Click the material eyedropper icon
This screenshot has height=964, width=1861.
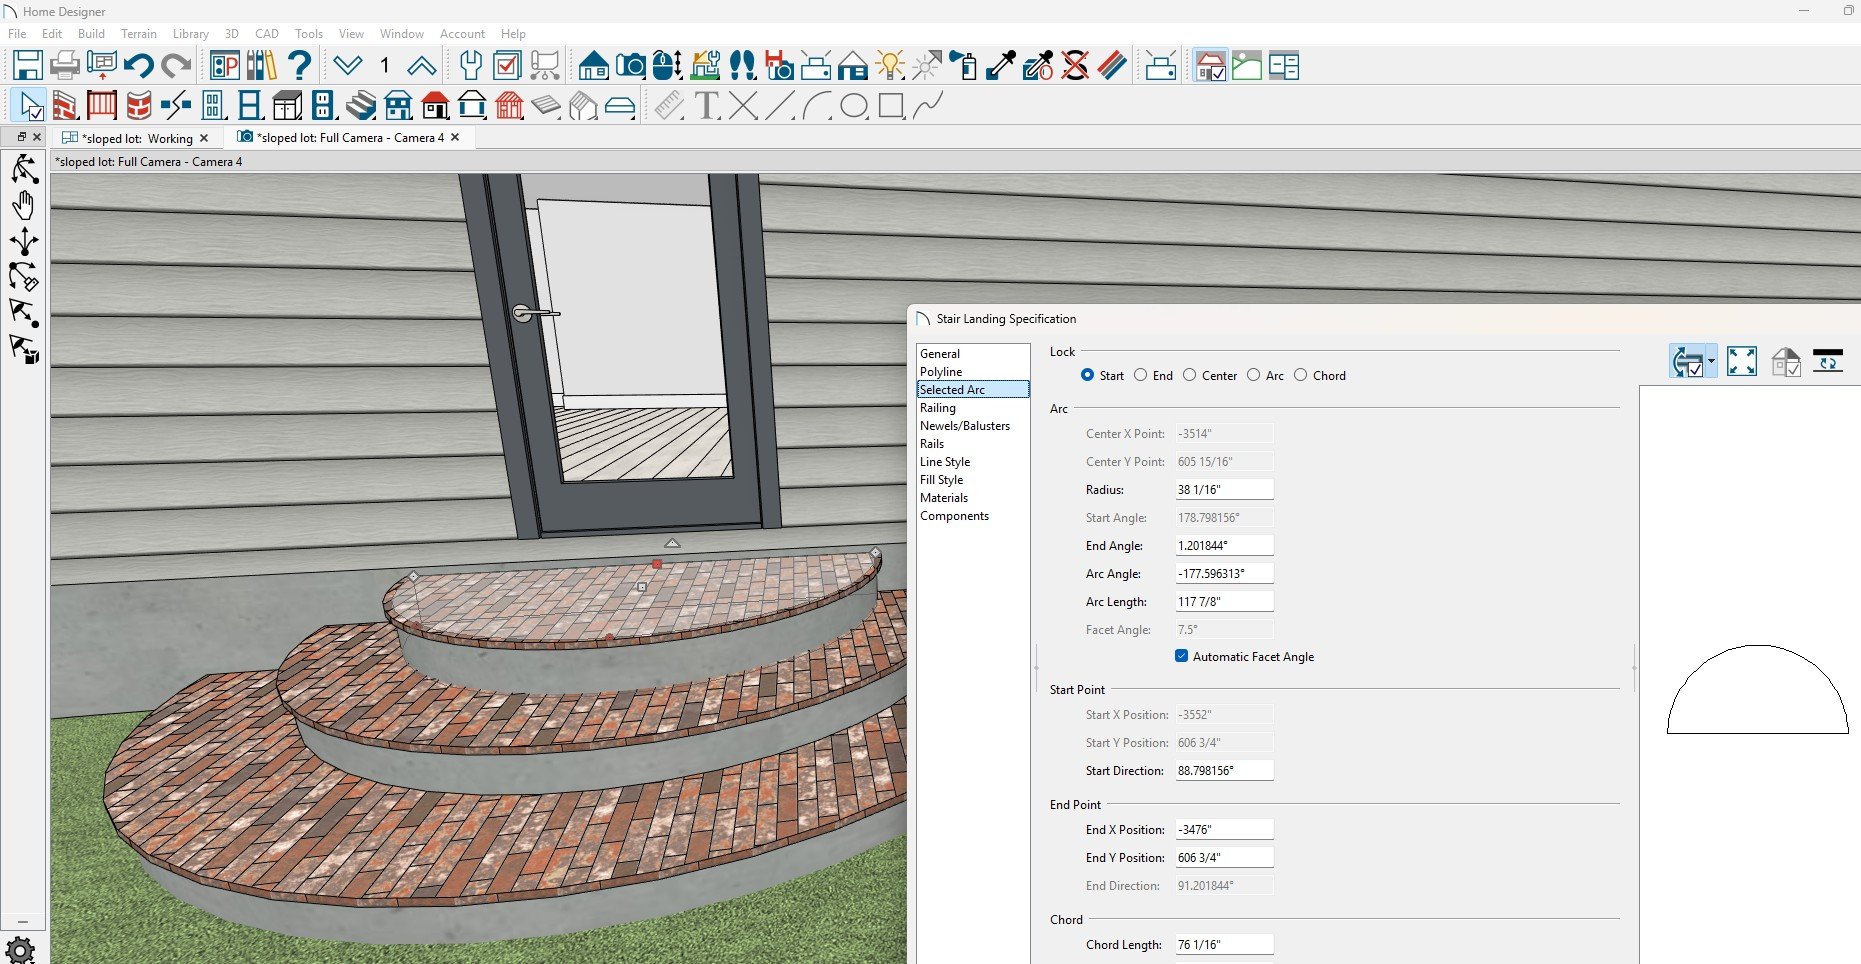tap(1001, 66)
